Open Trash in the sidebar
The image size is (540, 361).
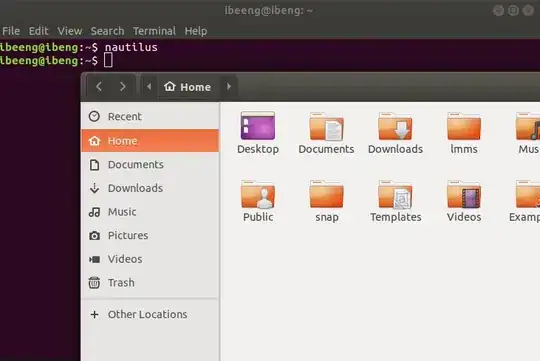150,282
